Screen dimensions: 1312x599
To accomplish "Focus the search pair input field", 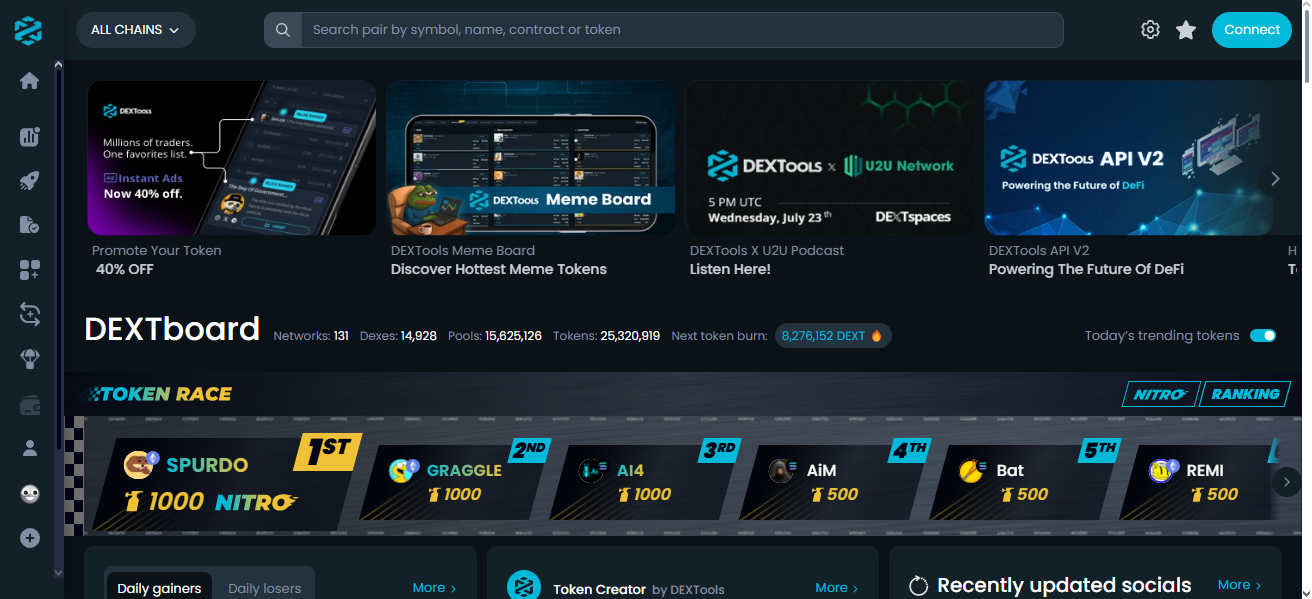I will 682,30.
